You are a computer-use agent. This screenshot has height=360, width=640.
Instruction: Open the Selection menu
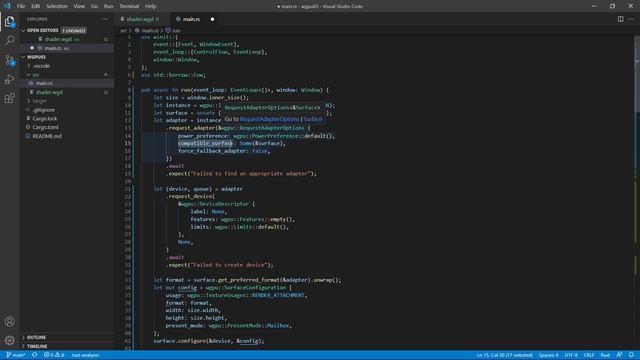pos(57,6)
